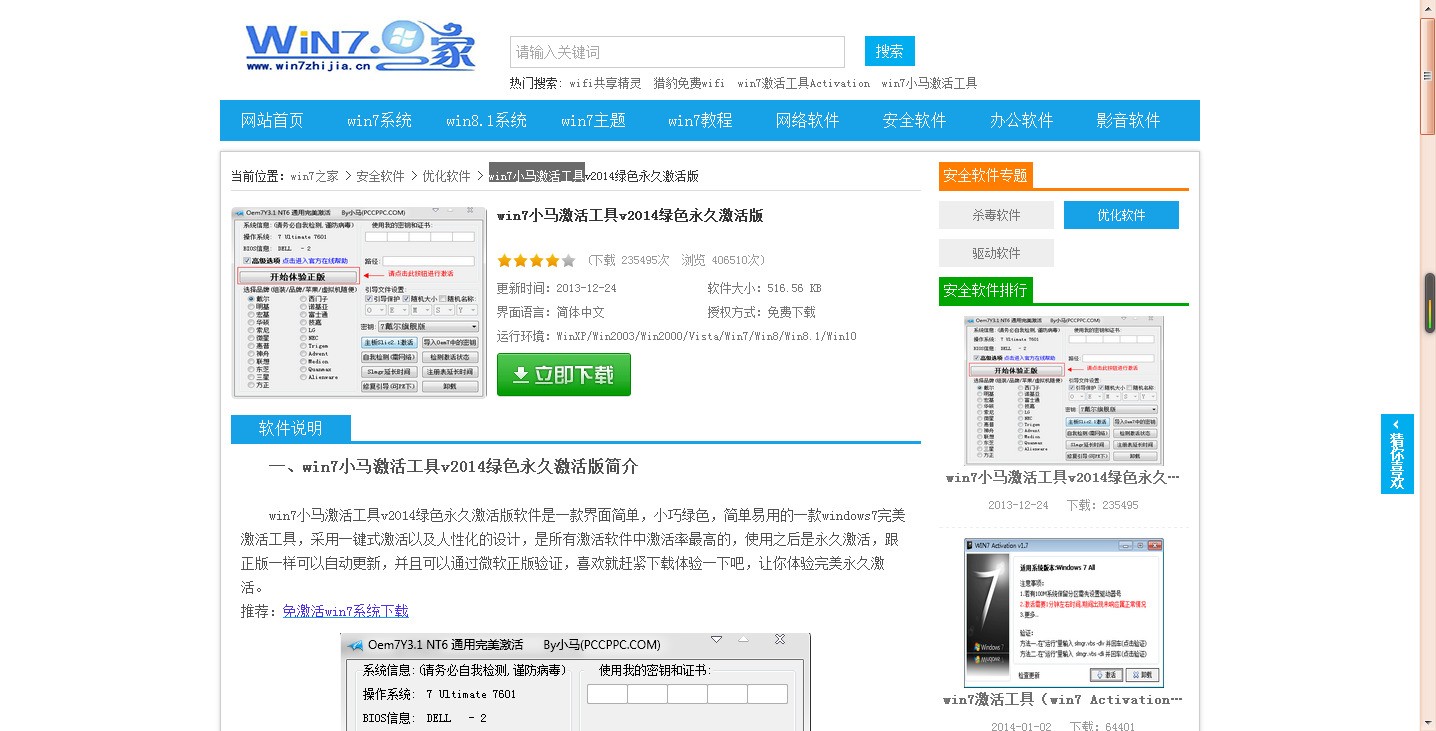Select the 驱动软件 category button
This screenshot has height=731, width=1436.
point(996,253)
